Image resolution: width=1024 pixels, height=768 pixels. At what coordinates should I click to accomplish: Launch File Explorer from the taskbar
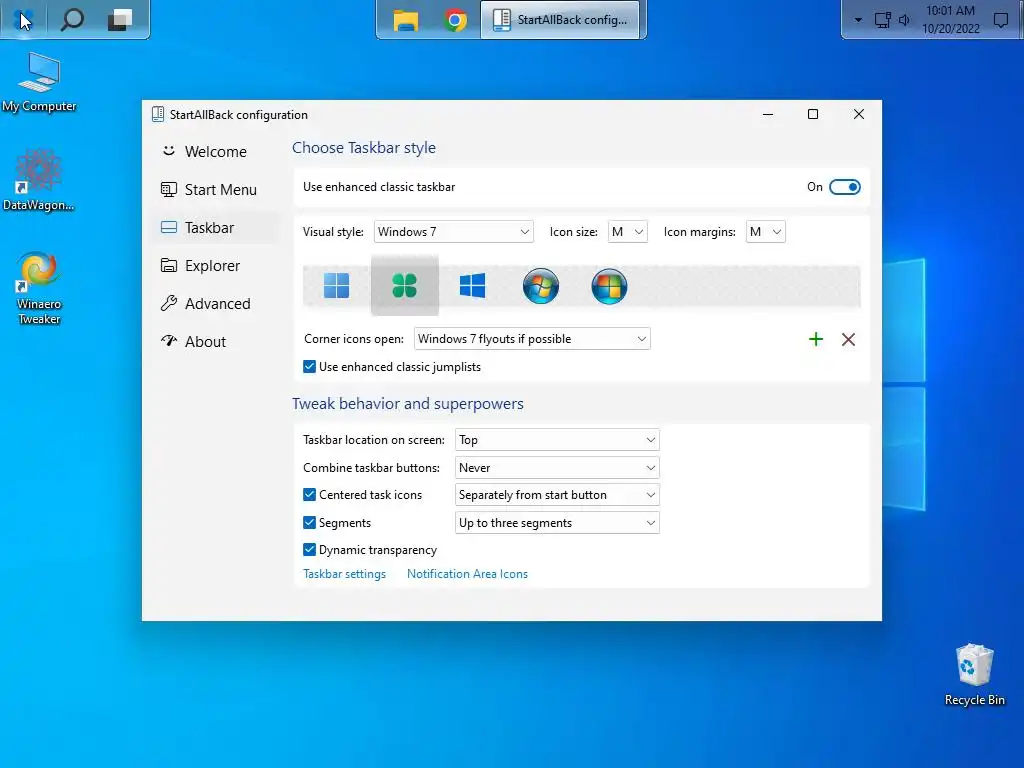[406, 20]
